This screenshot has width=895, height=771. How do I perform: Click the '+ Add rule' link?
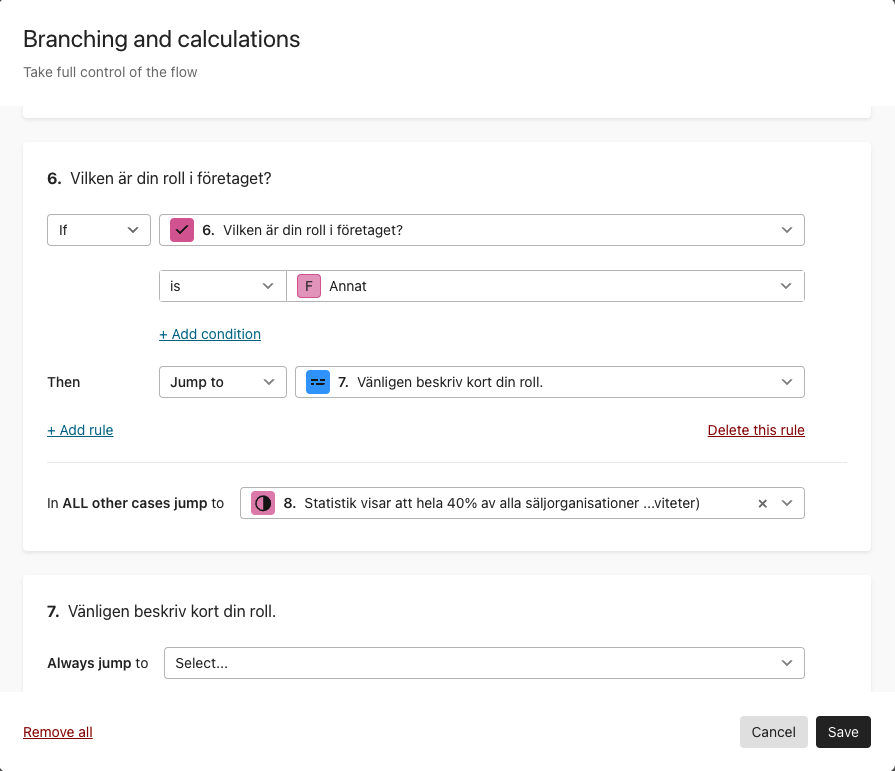(x=80, y=430)
